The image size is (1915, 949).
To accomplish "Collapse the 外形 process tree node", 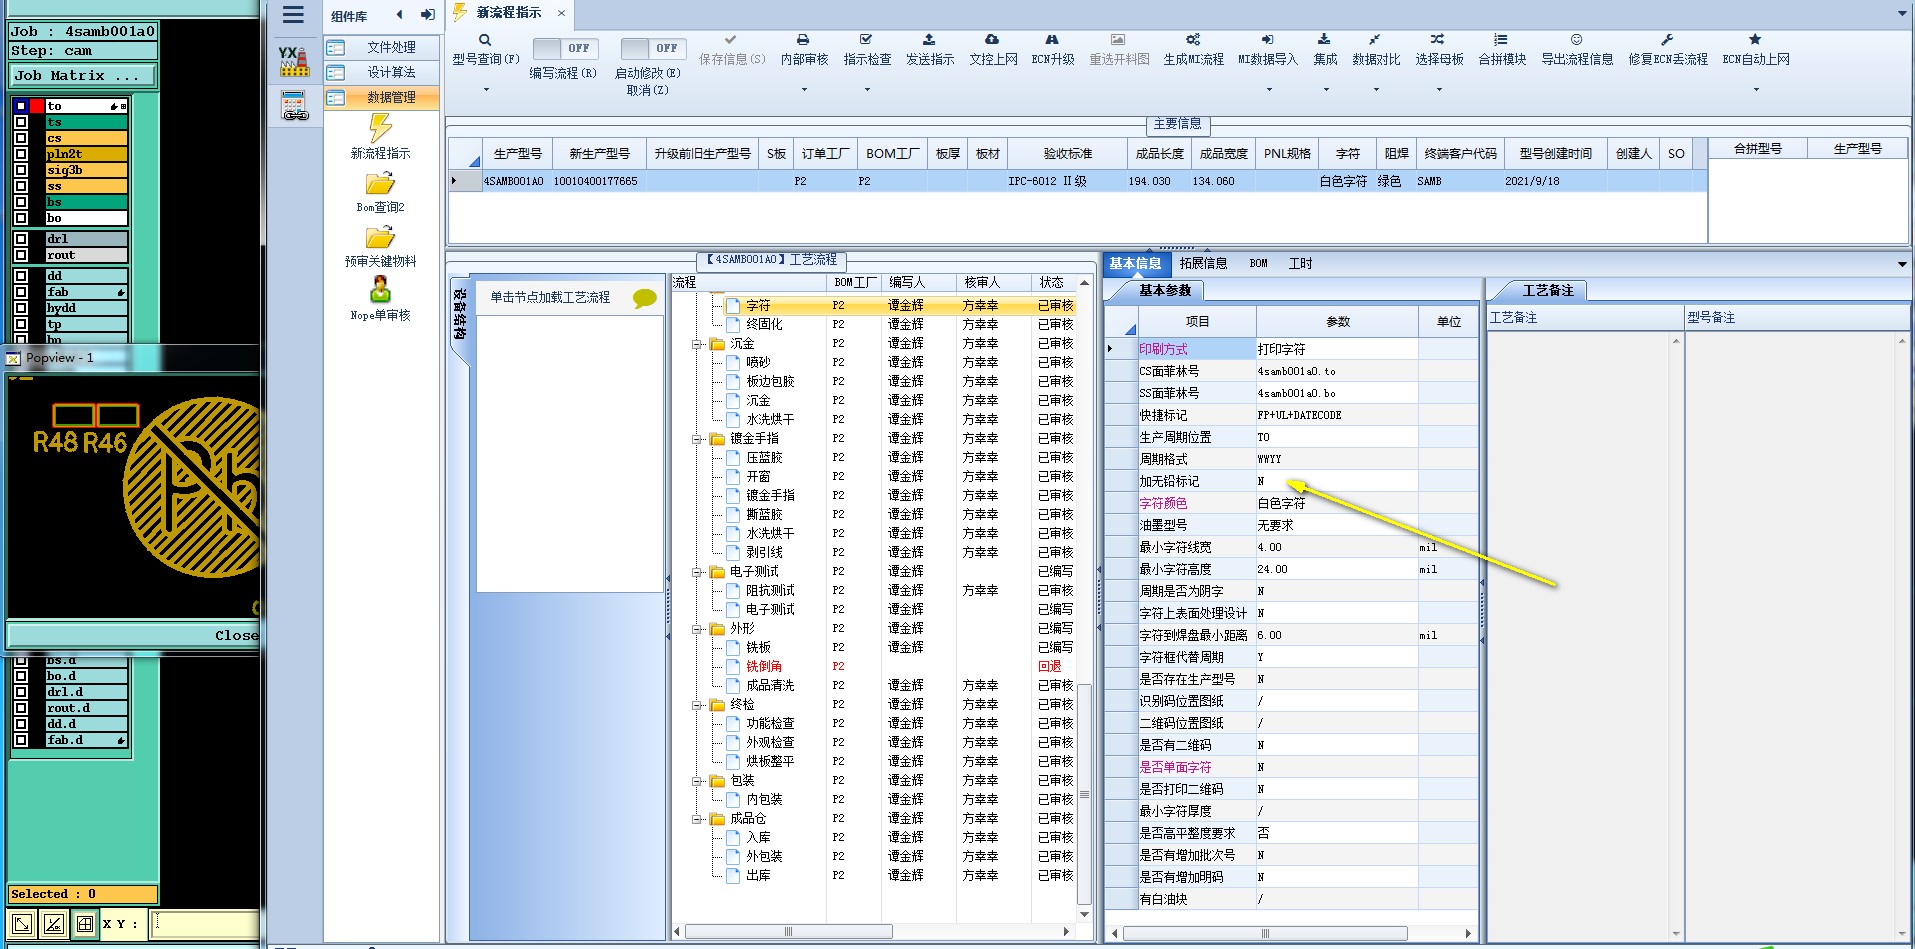I will (x=697, y=629).
